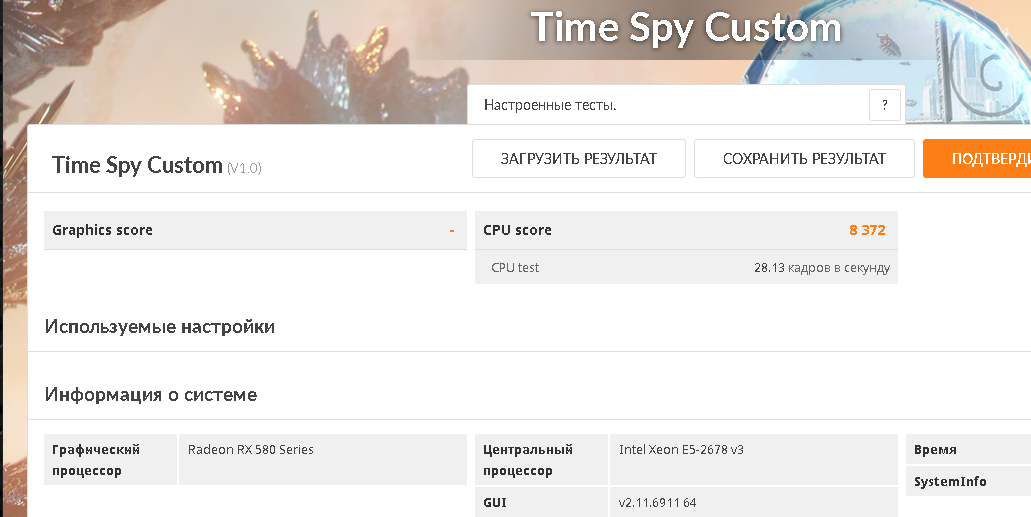Click Графический процессор label
This screenshot has width=1031, height=517.
coord(96,460)
